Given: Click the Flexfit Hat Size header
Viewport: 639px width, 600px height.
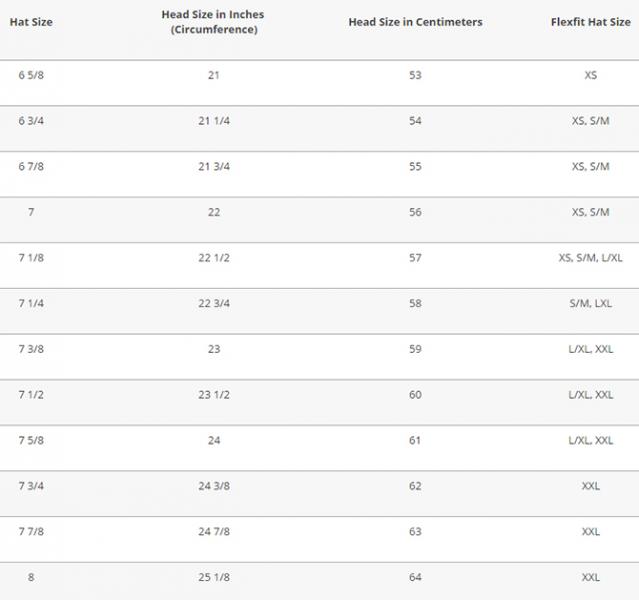Looking at the screenshot, I should coord(591,22).
